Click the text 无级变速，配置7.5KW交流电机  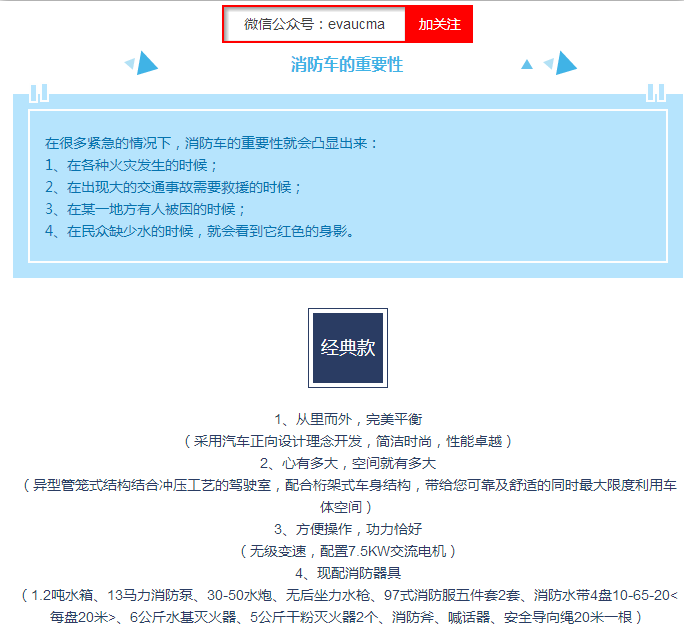click(348, 551)
